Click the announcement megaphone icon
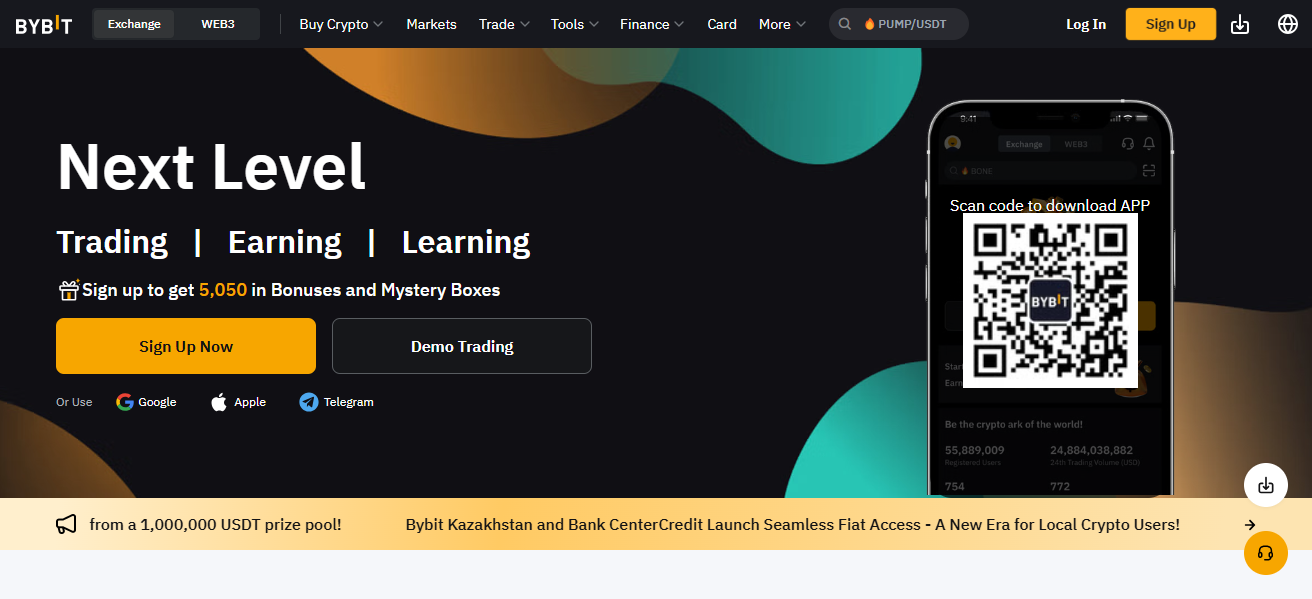This screenshot has height=599, width=1312. (x=66, y=524)
